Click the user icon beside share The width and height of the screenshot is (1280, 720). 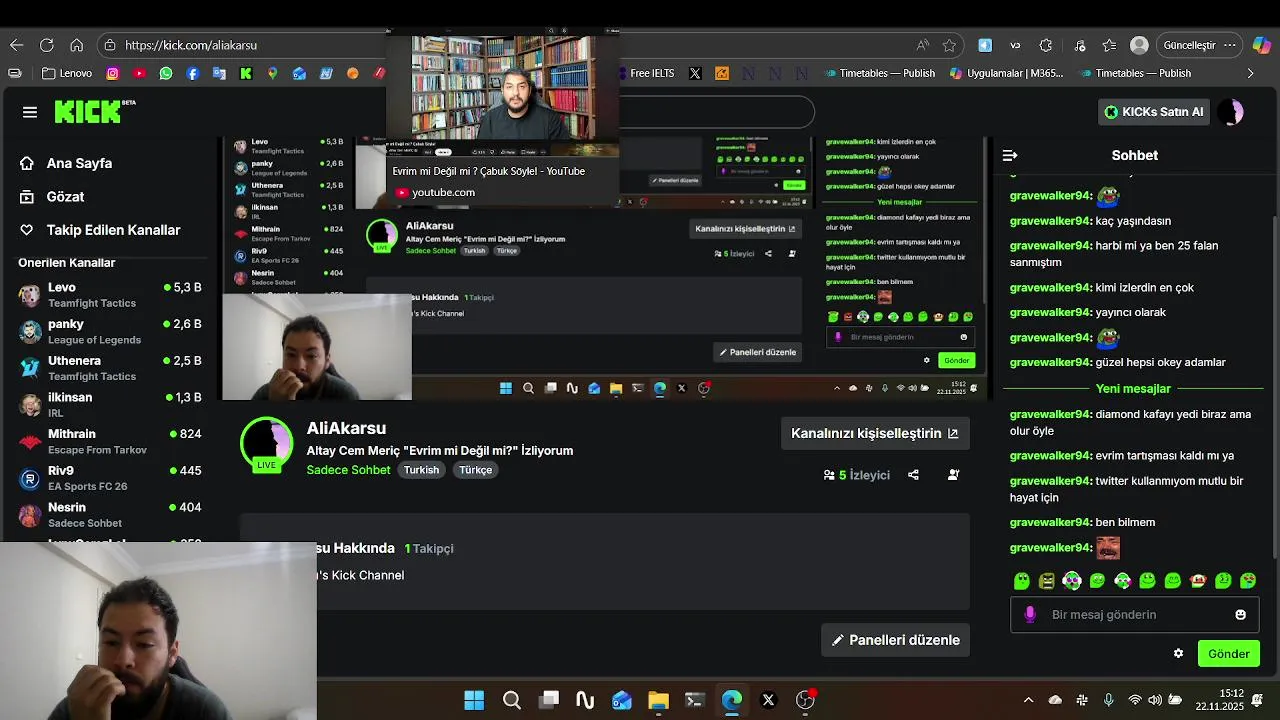[x=953, y=475]
